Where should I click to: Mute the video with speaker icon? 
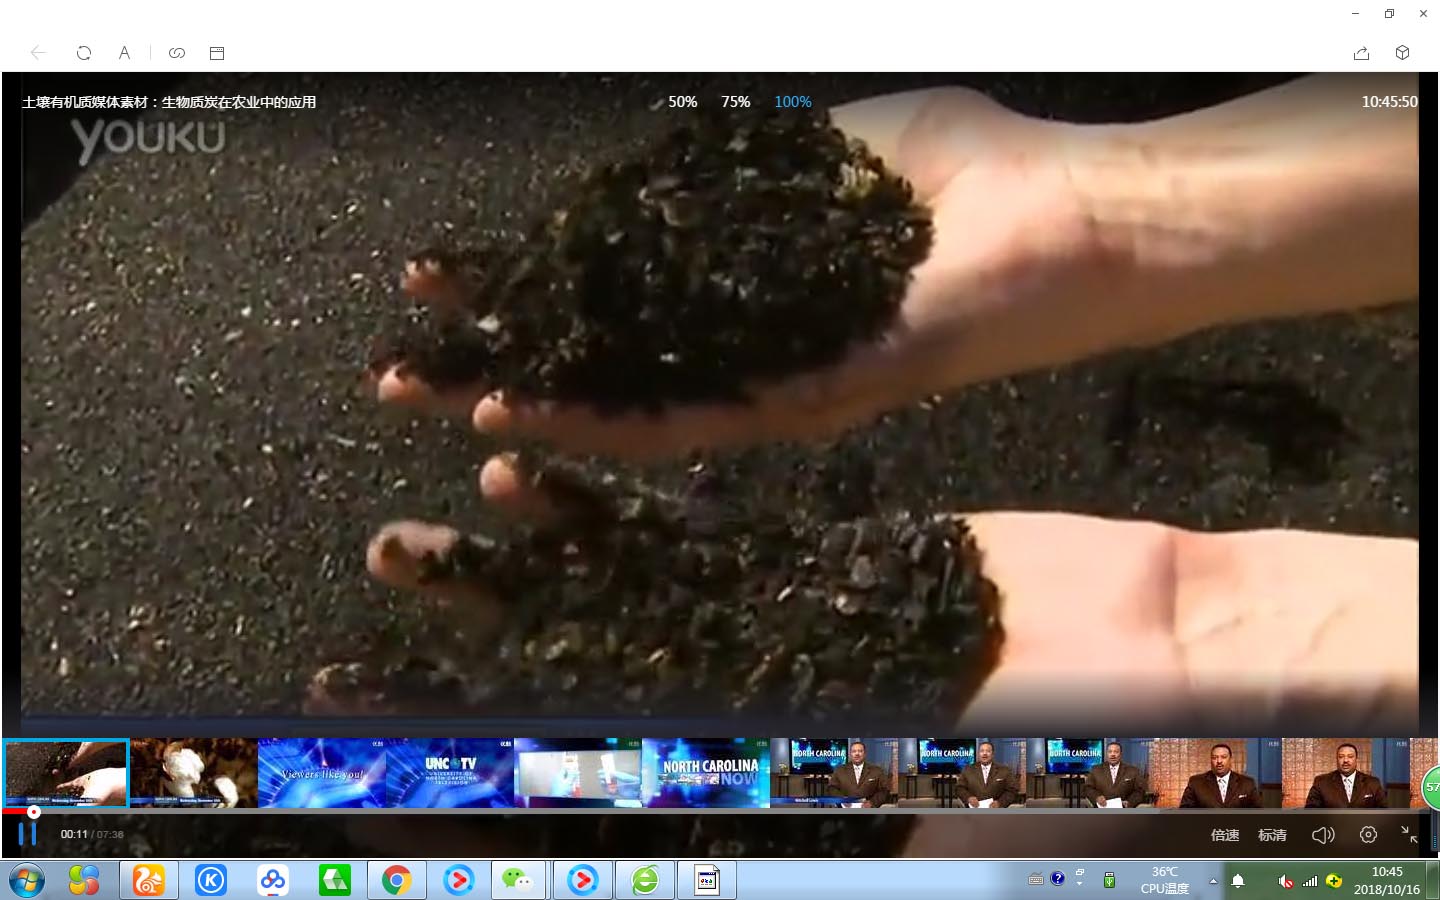coord(1322,834)
